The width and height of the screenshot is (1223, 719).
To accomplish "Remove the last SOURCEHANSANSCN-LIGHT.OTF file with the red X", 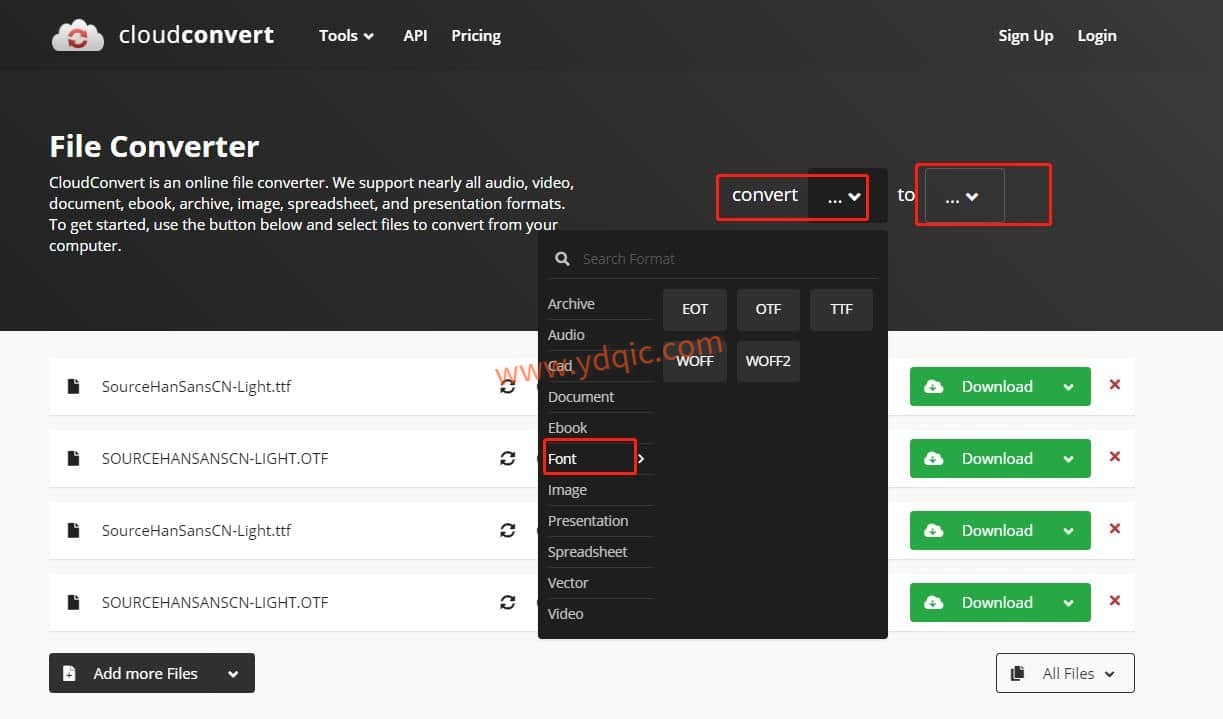I will pos(1115,601).
